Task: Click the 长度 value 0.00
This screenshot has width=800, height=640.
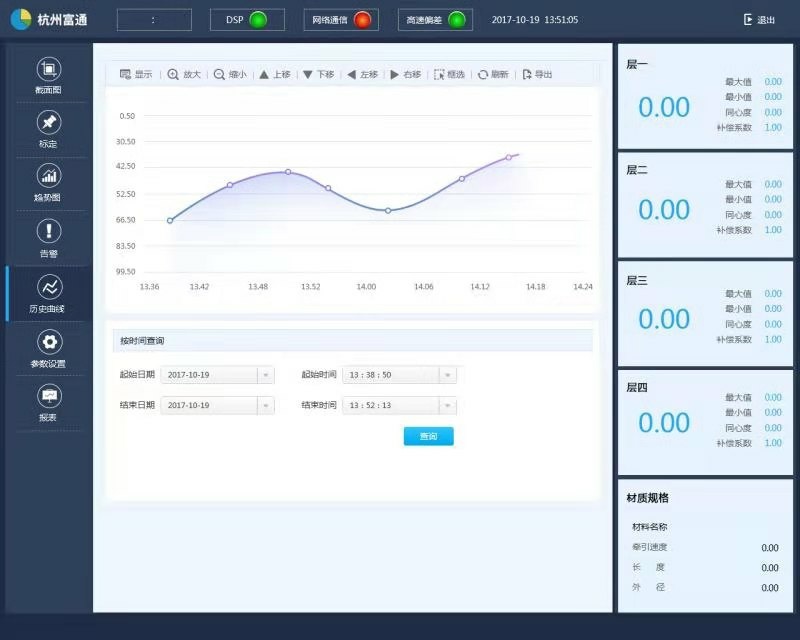Action: coord(770,568)
